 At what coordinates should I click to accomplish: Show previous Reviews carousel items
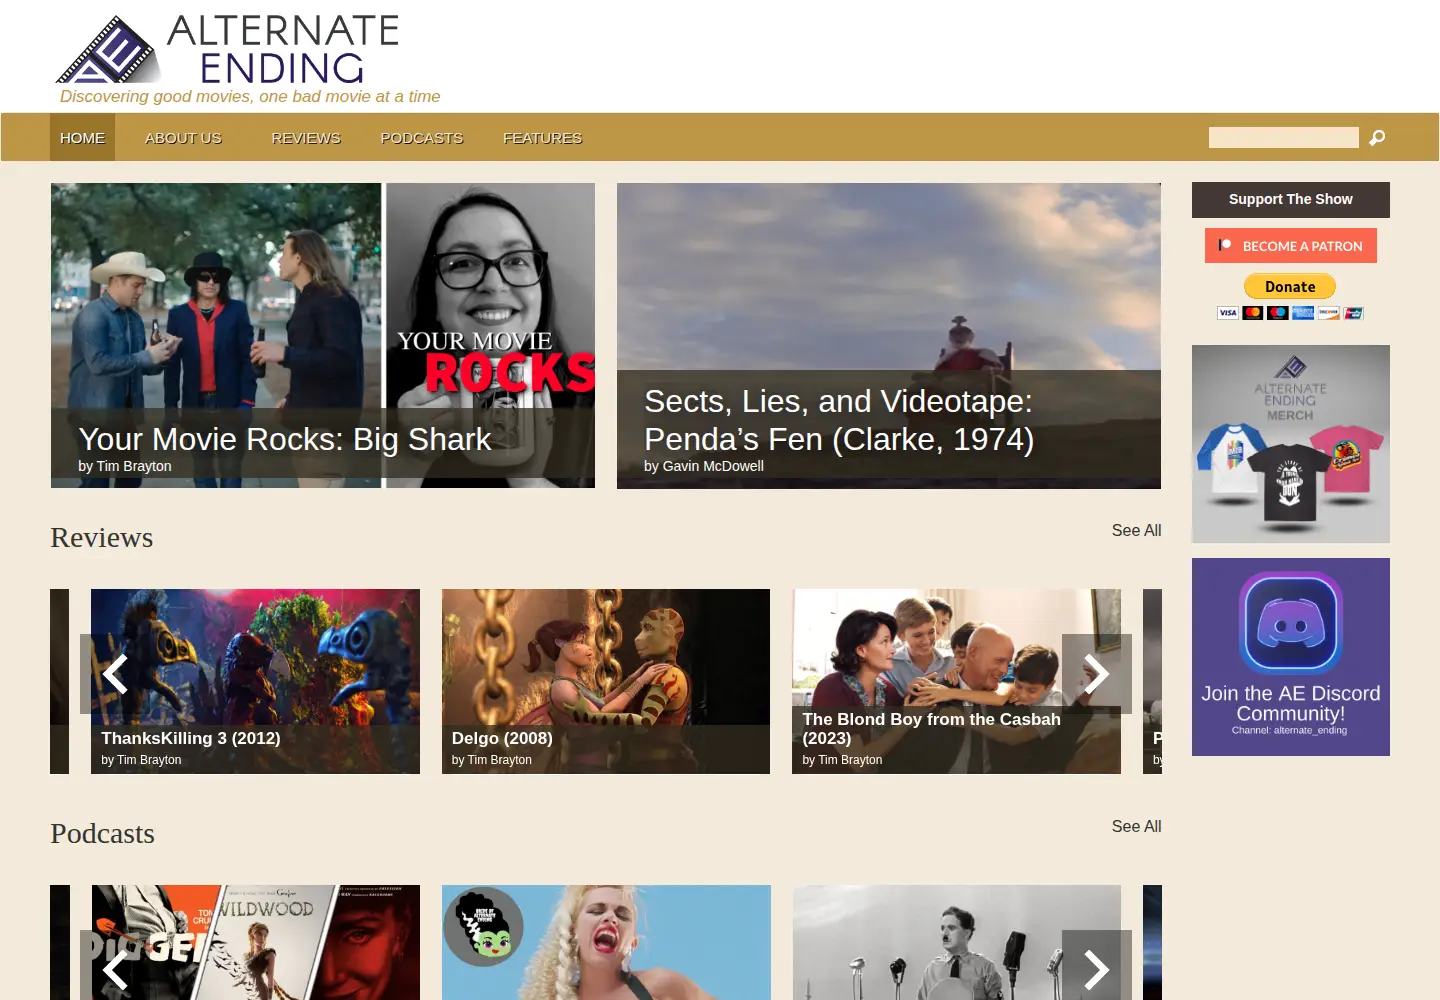pos(115,674)
